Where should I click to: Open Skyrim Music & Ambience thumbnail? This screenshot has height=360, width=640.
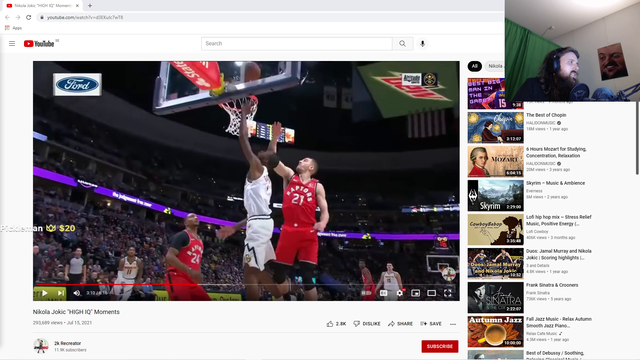[496, 196]
